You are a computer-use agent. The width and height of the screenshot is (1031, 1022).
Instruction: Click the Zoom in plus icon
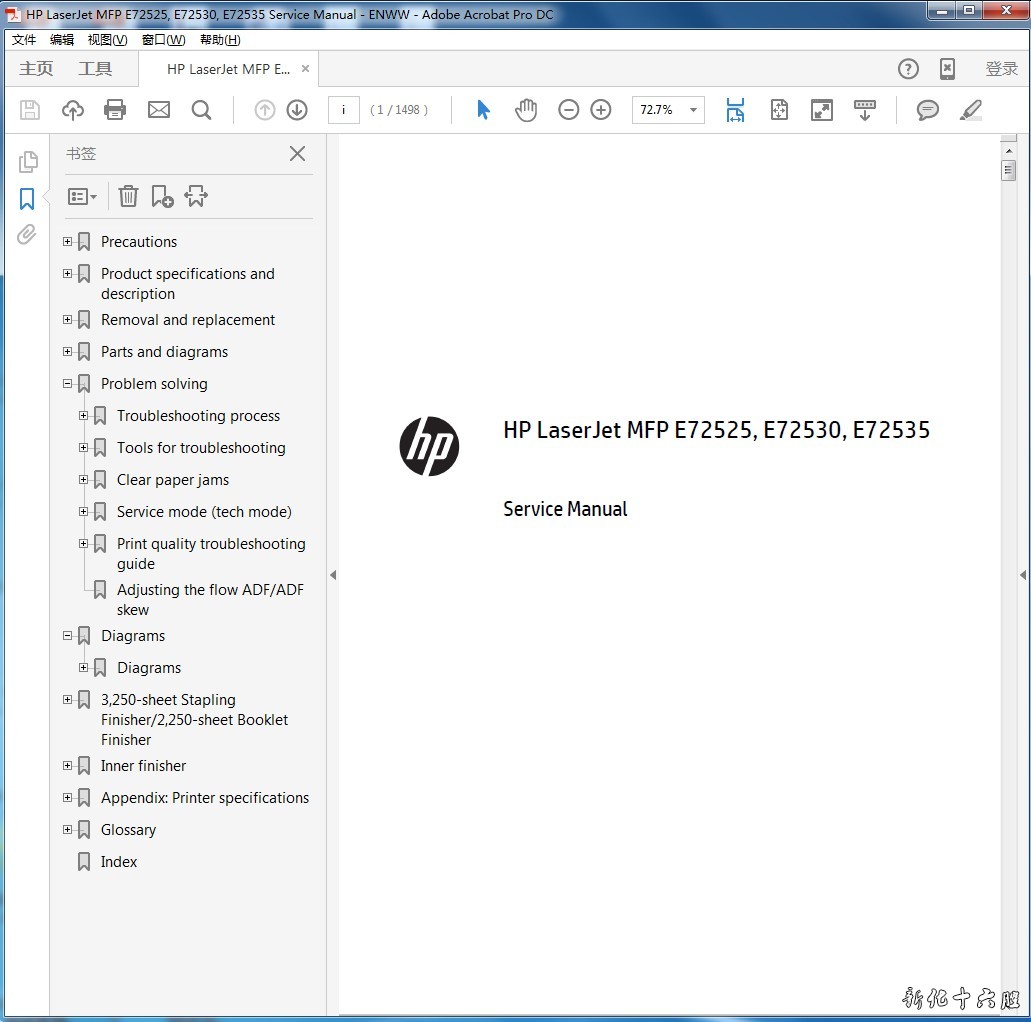(600, 110)
